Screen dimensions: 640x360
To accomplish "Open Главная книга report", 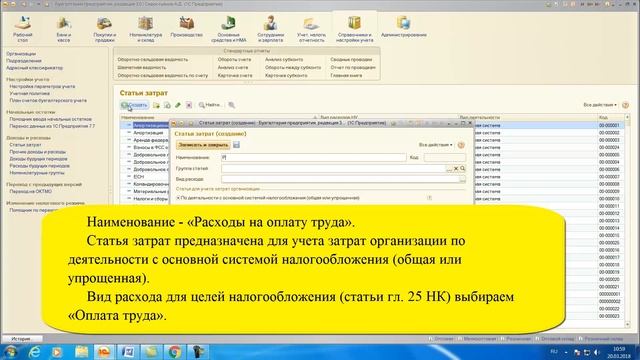I will click(x=346, y=76).
